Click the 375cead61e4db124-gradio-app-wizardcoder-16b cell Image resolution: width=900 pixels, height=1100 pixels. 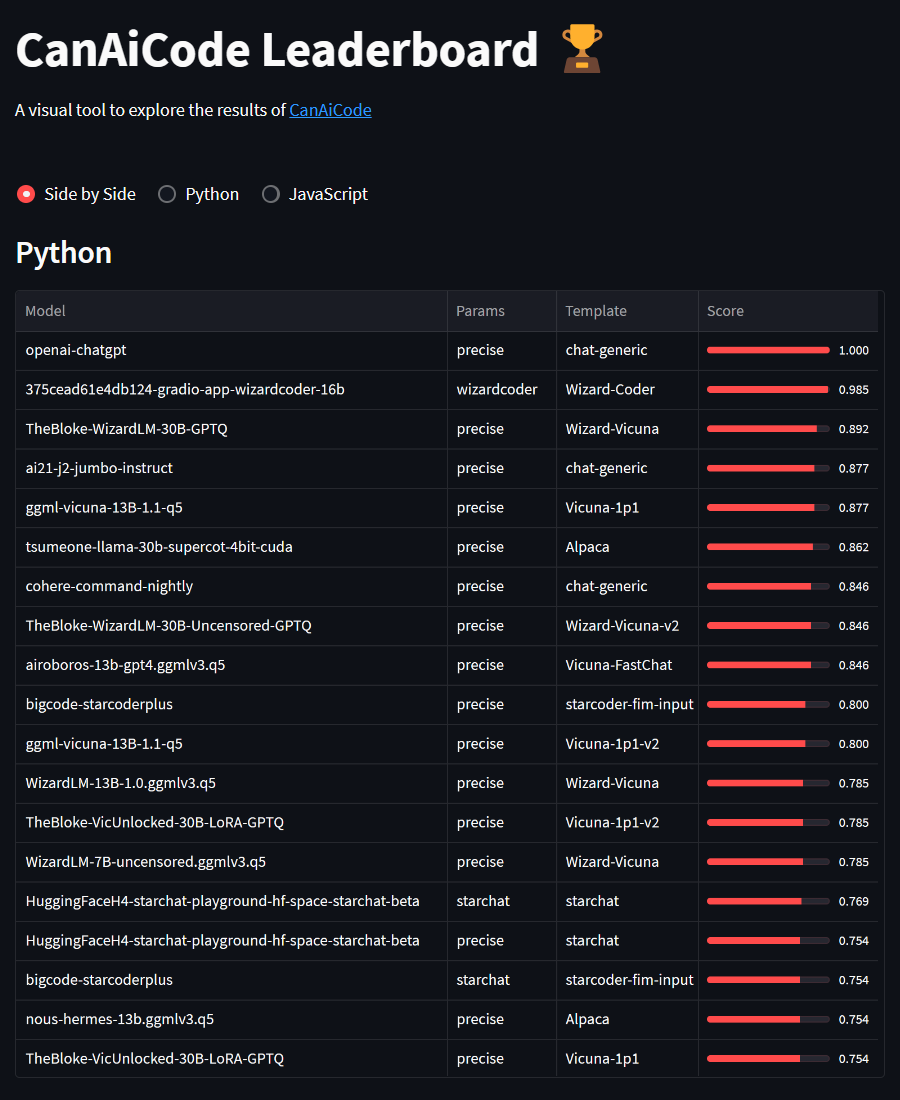coord(231,389)
